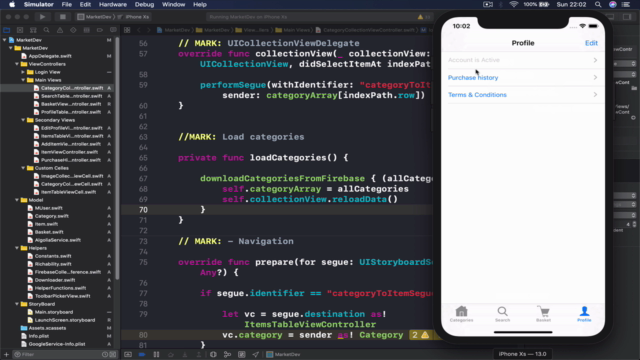Open the Find navigator magnifier icon

[x=47, y=30]
